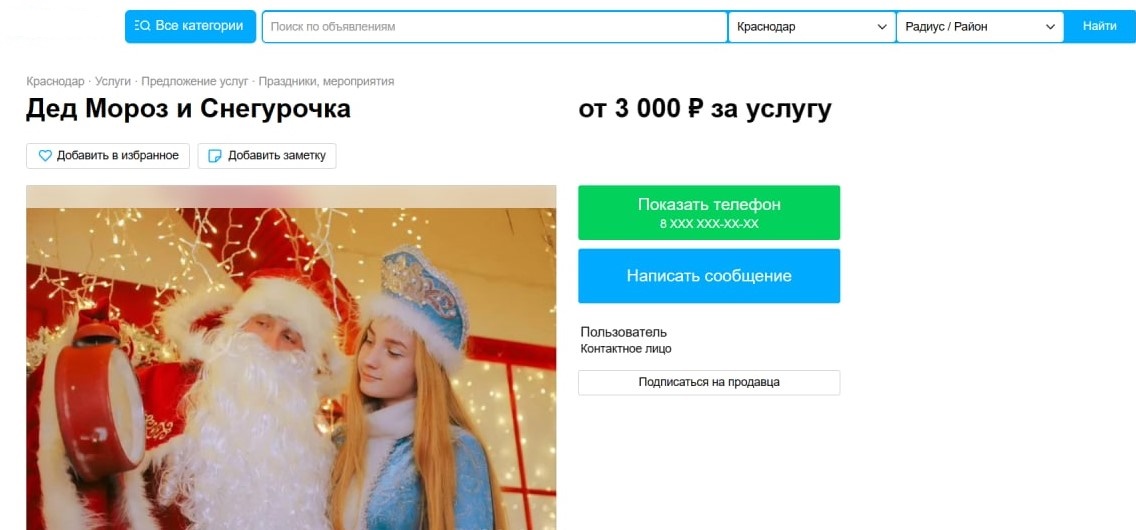This screenshot has height=530, width=1136.
Task: Click the Краснодар dropdown arrow
Action: [882, 27]
